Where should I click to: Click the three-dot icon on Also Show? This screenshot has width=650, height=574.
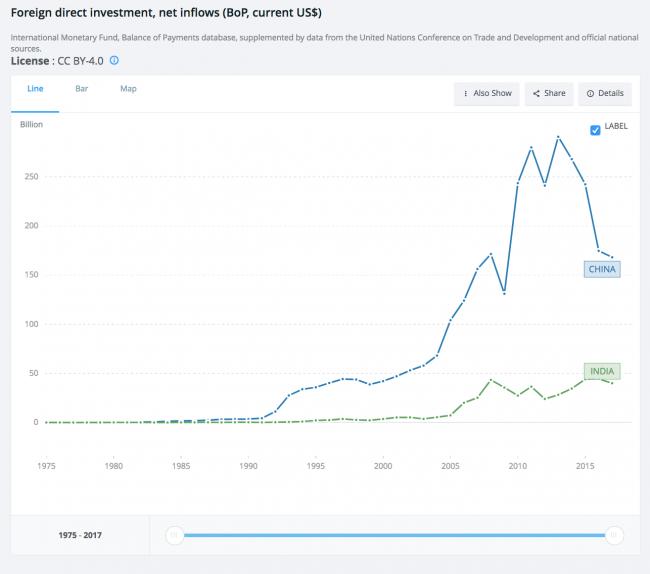pyautogui.click(x=466, y=93)
